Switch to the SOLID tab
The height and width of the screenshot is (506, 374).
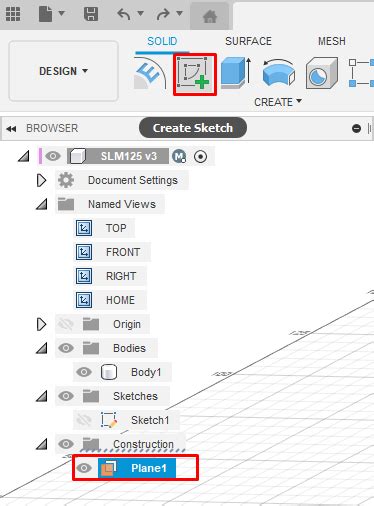(x=162, y=41)
